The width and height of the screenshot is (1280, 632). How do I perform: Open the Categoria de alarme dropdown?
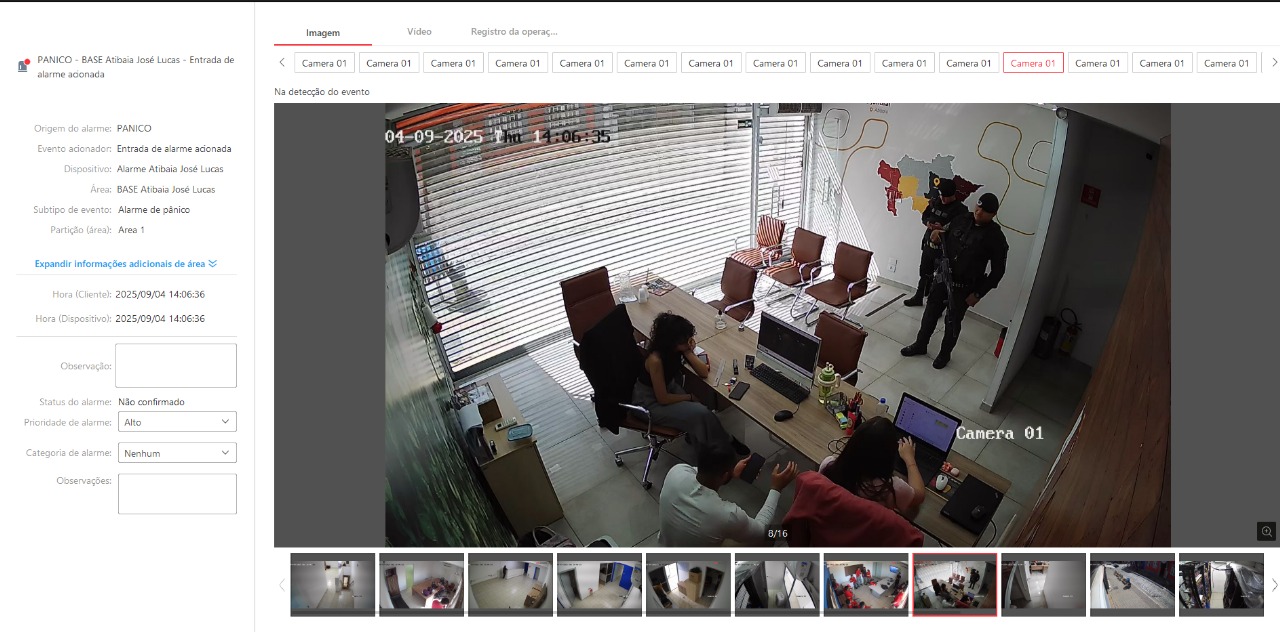pyautogui.click(x=177, y=453)
